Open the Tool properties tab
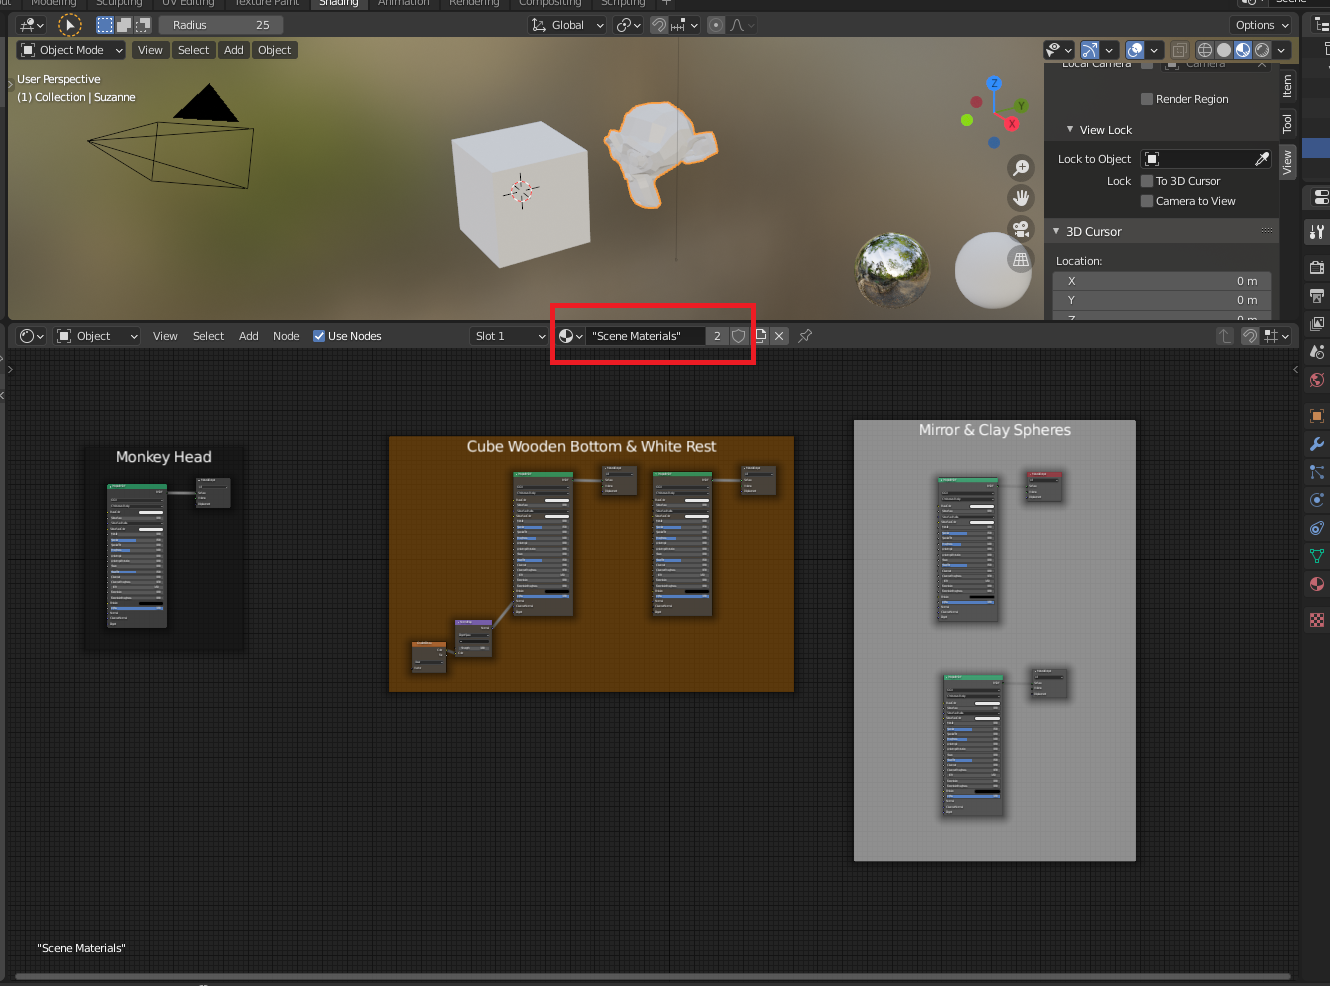 pos(1317,232)
